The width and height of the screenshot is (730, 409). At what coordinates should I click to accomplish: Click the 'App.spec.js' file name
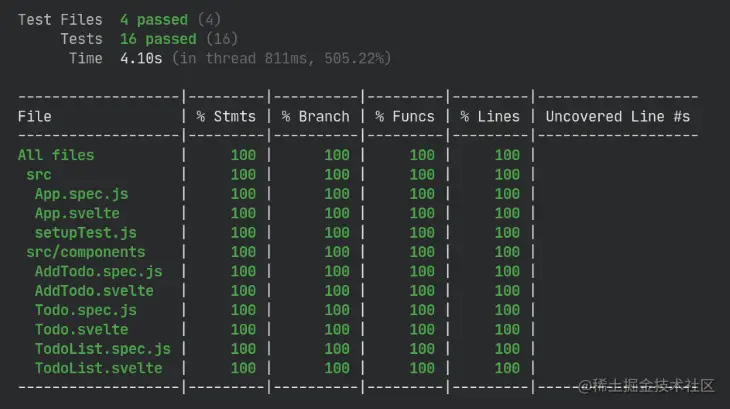coord(81,194)
